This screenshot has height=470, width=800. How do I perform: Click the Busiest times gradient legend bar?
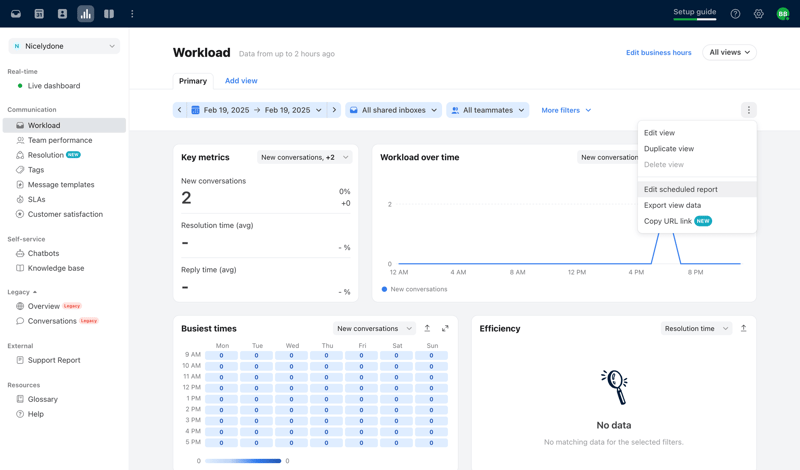pos(243,461)
